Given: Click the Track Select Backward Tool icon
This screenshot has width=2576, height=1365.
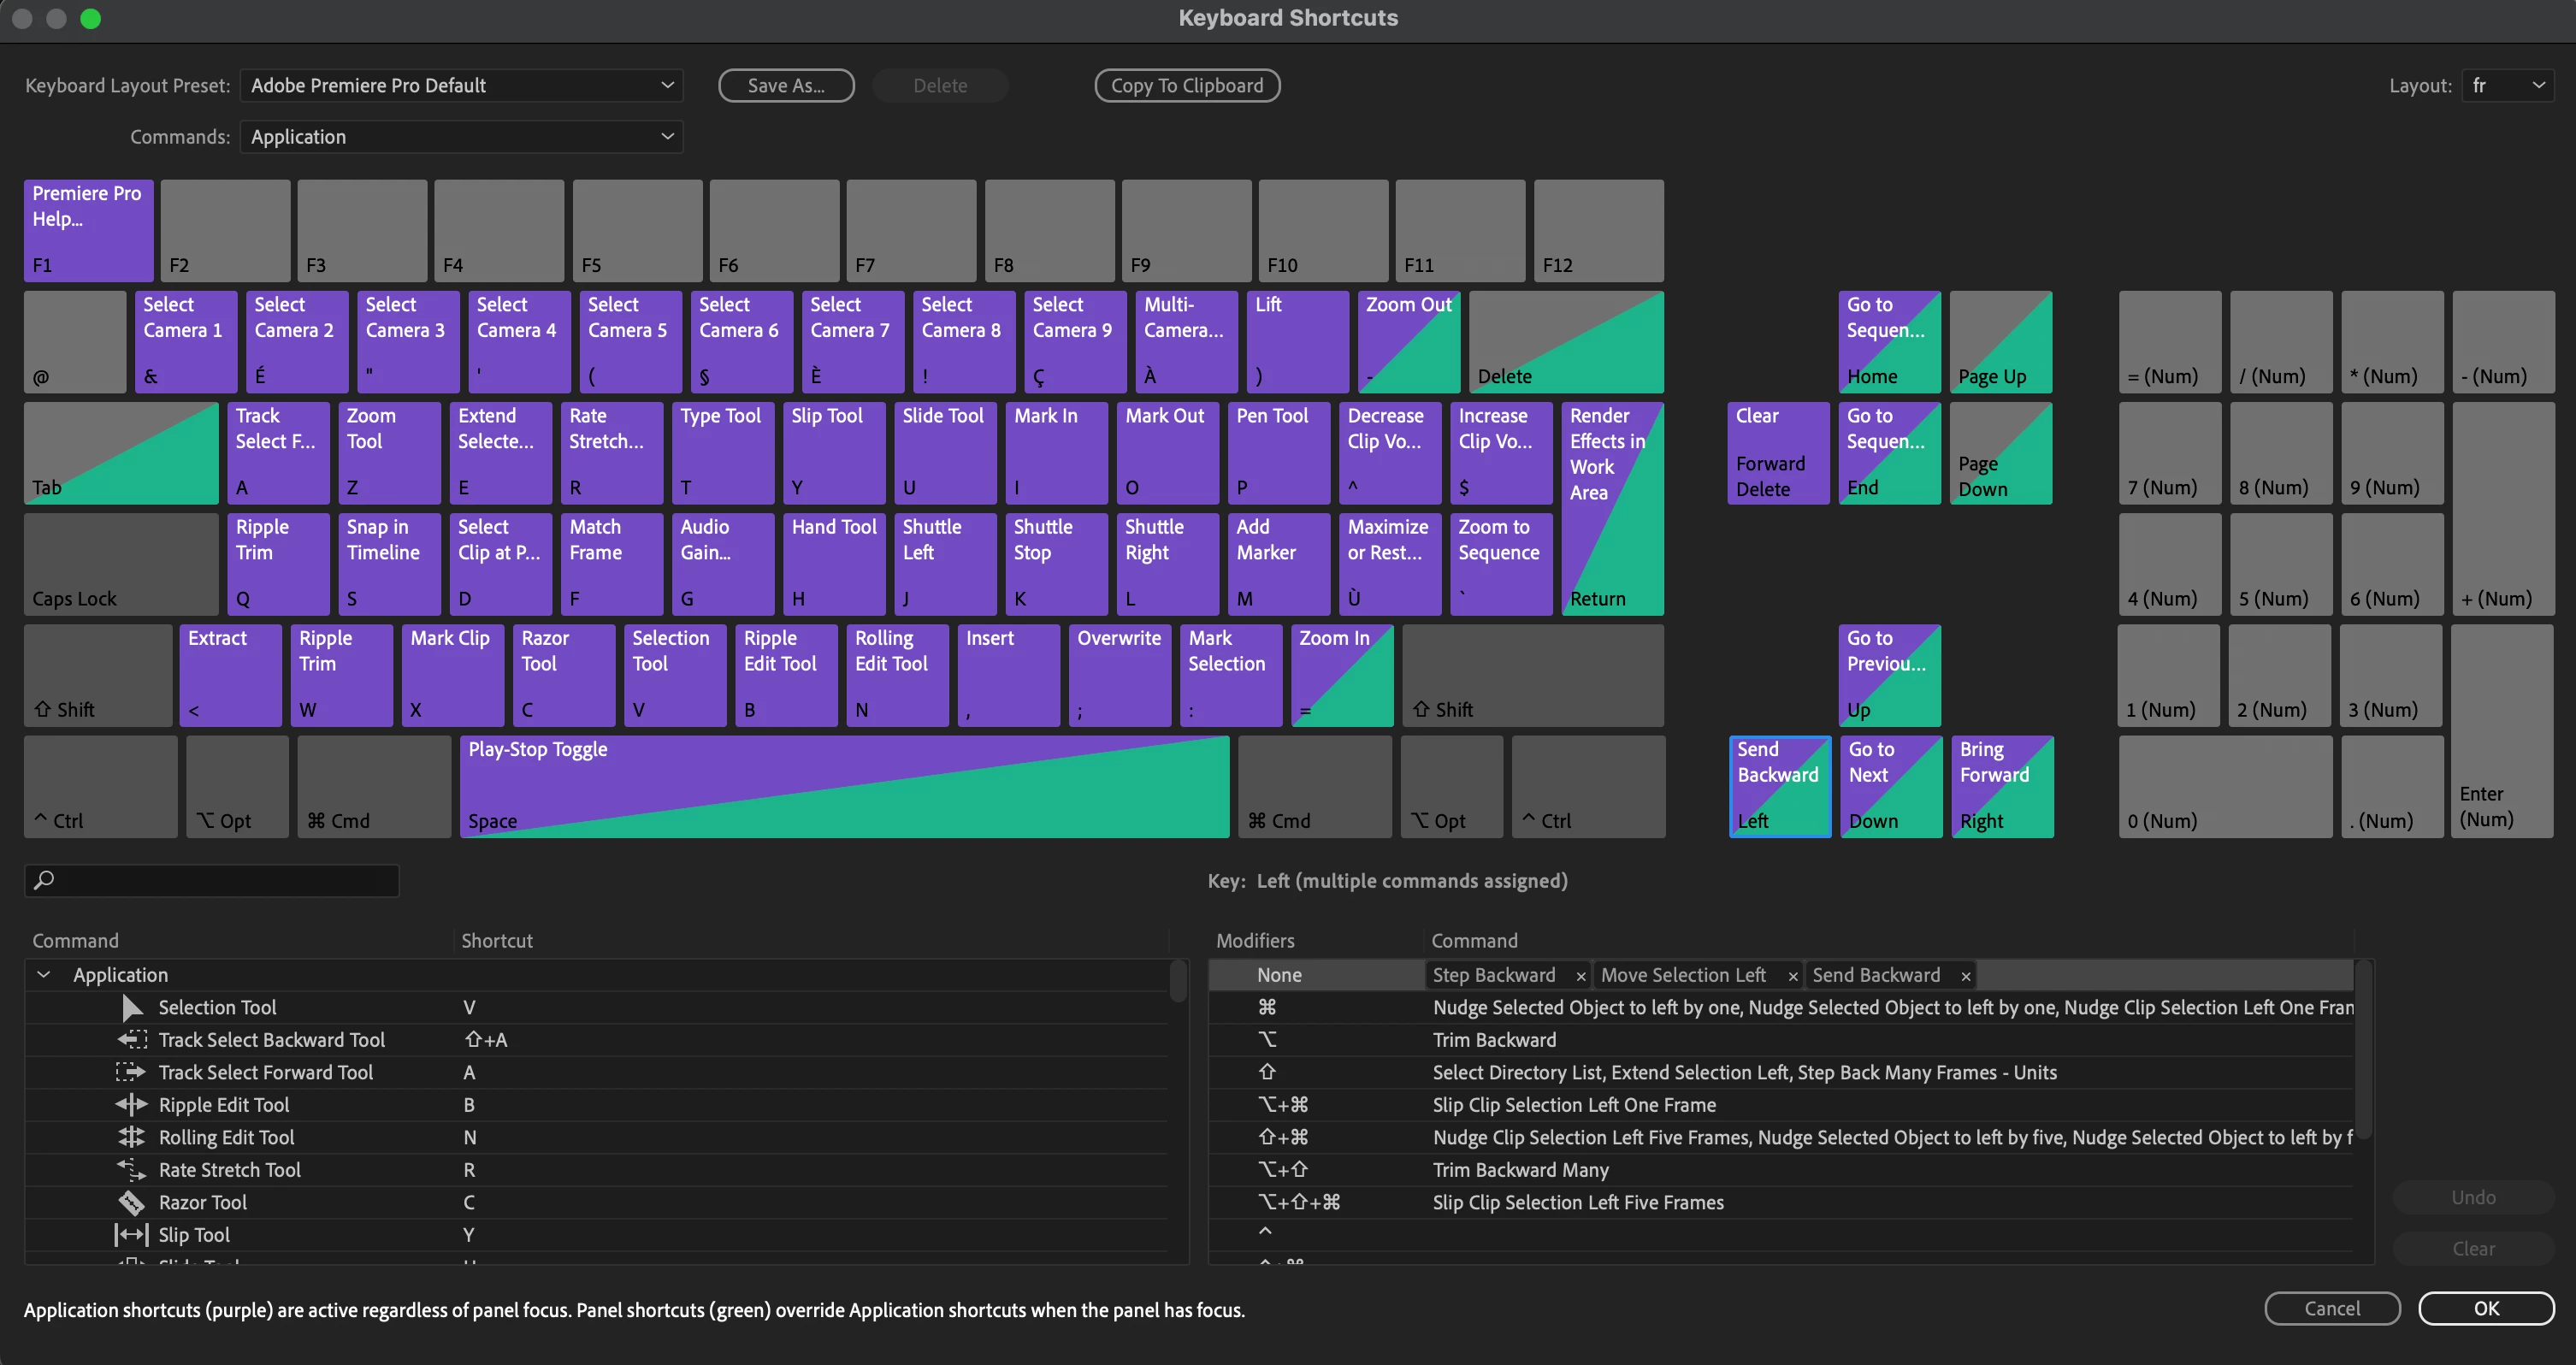Looking at the screenshot, I should click(132, 1040).
